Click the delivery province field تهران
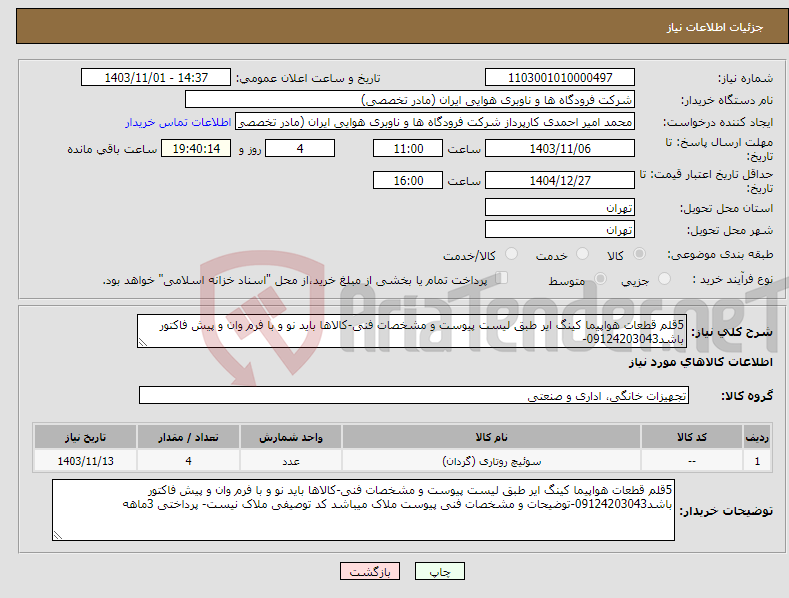 coord(560,207)
